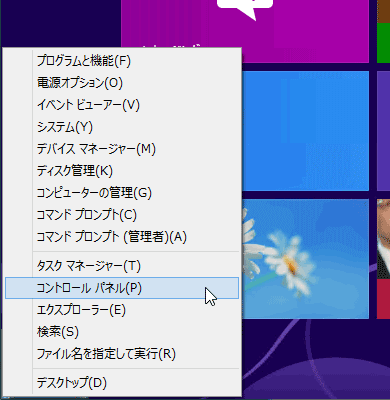Click the daisy flower desktop tile
Screen dimensions: 390x400
point(305,259)
